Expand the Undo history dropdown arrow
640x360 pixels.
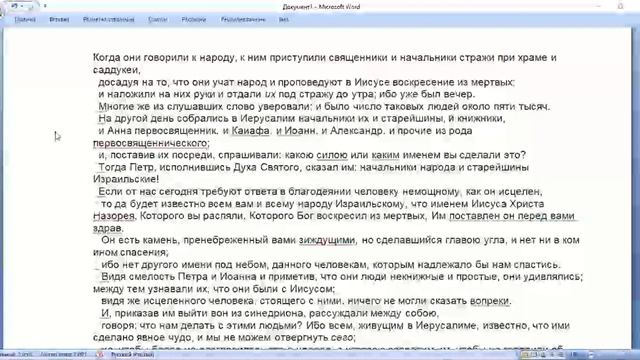pos(22,6)
